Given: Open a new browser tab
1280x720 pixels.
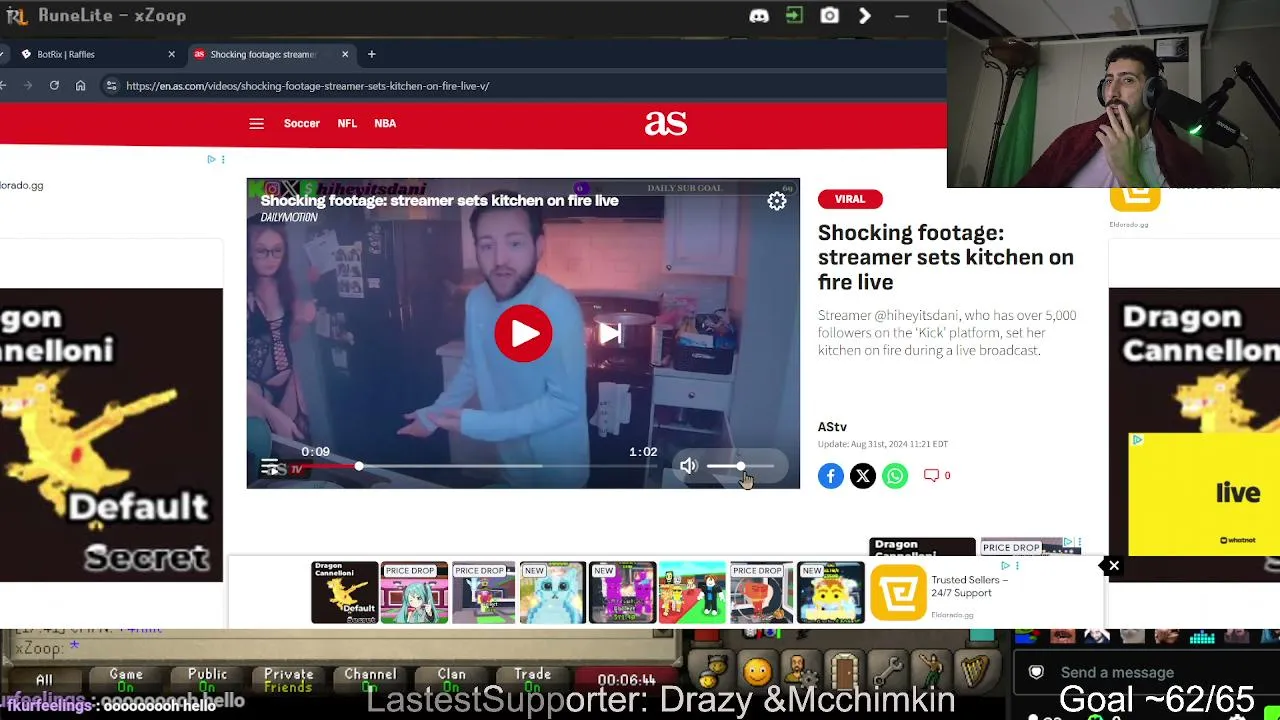Looking at the screenshot, I should click(x=371, y=54).
